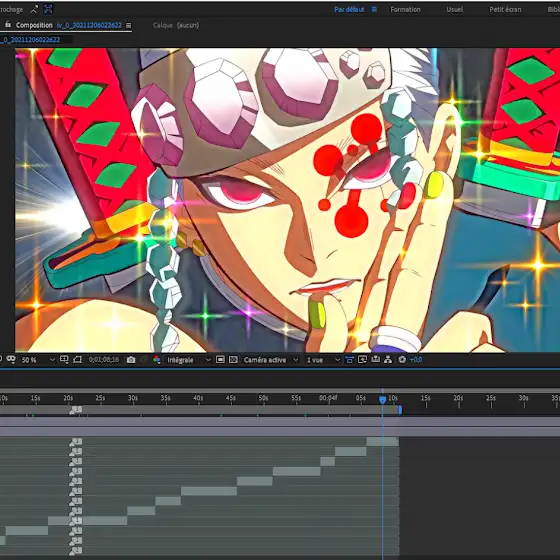Viewport: 560px width, 560px height.
Task: Open the Caméra active view dropdown
Action: tap(270, 360)
